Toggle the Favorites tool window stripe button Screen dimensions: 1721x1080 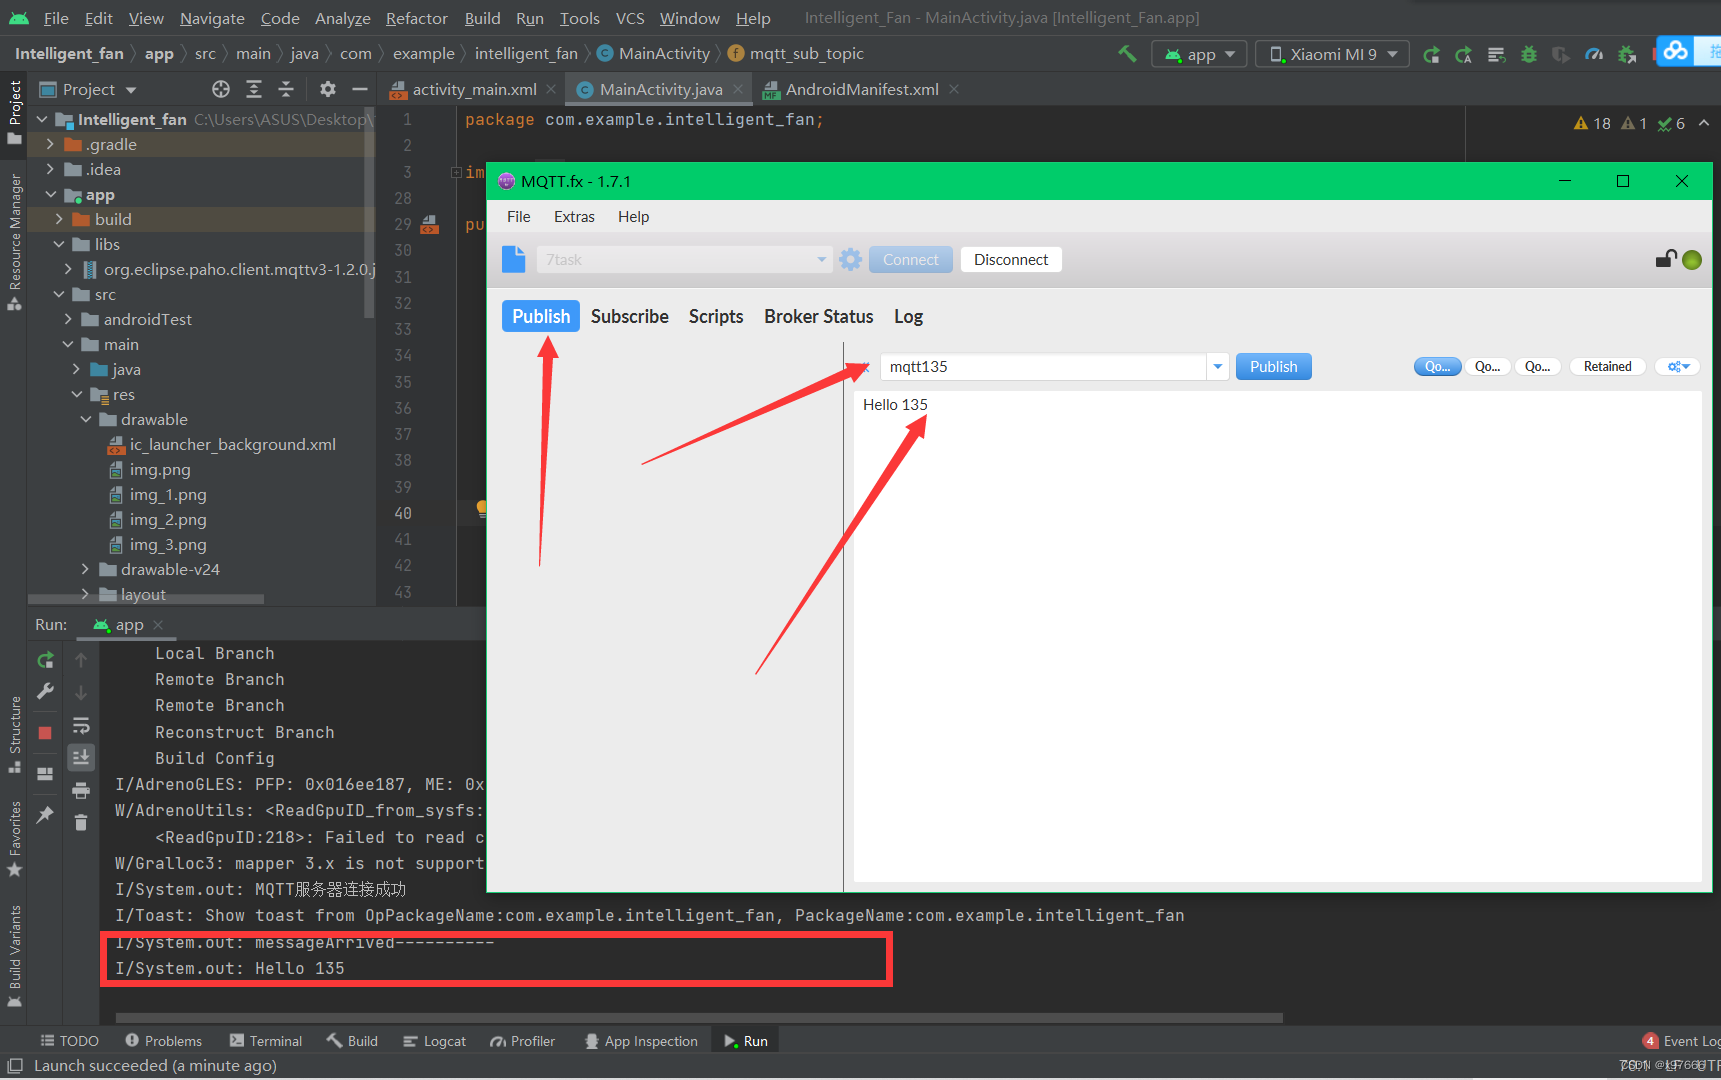point(15,840)
